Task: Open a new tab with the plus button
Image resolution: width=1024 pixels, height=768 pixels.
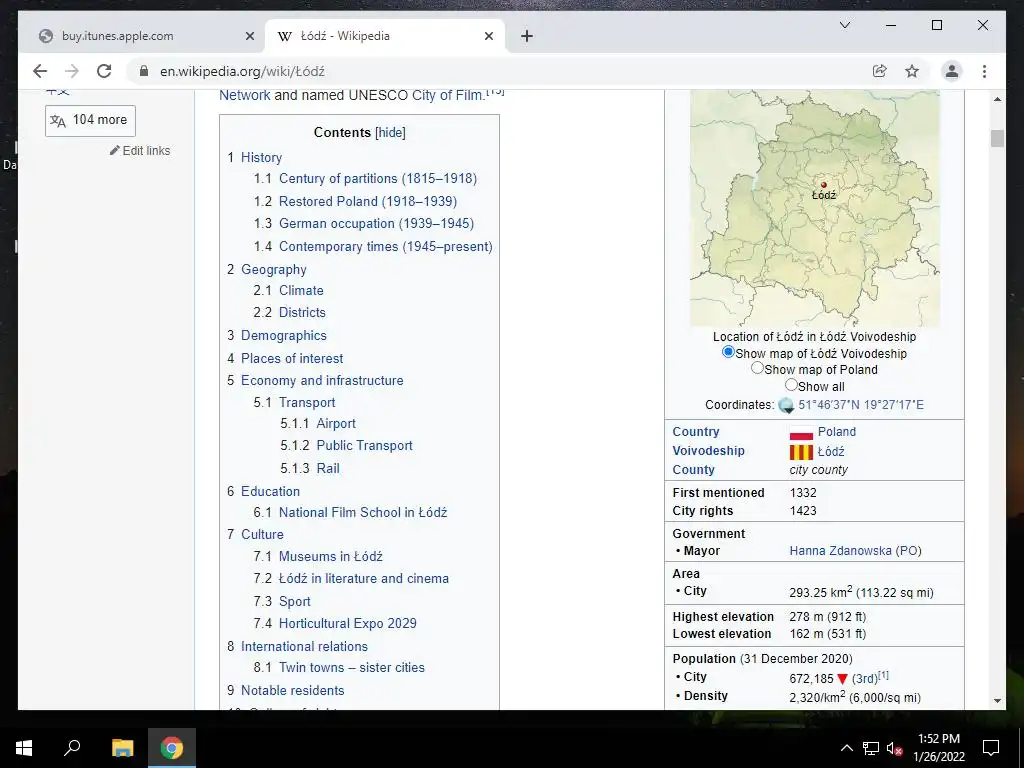Action: click(527, 36)
